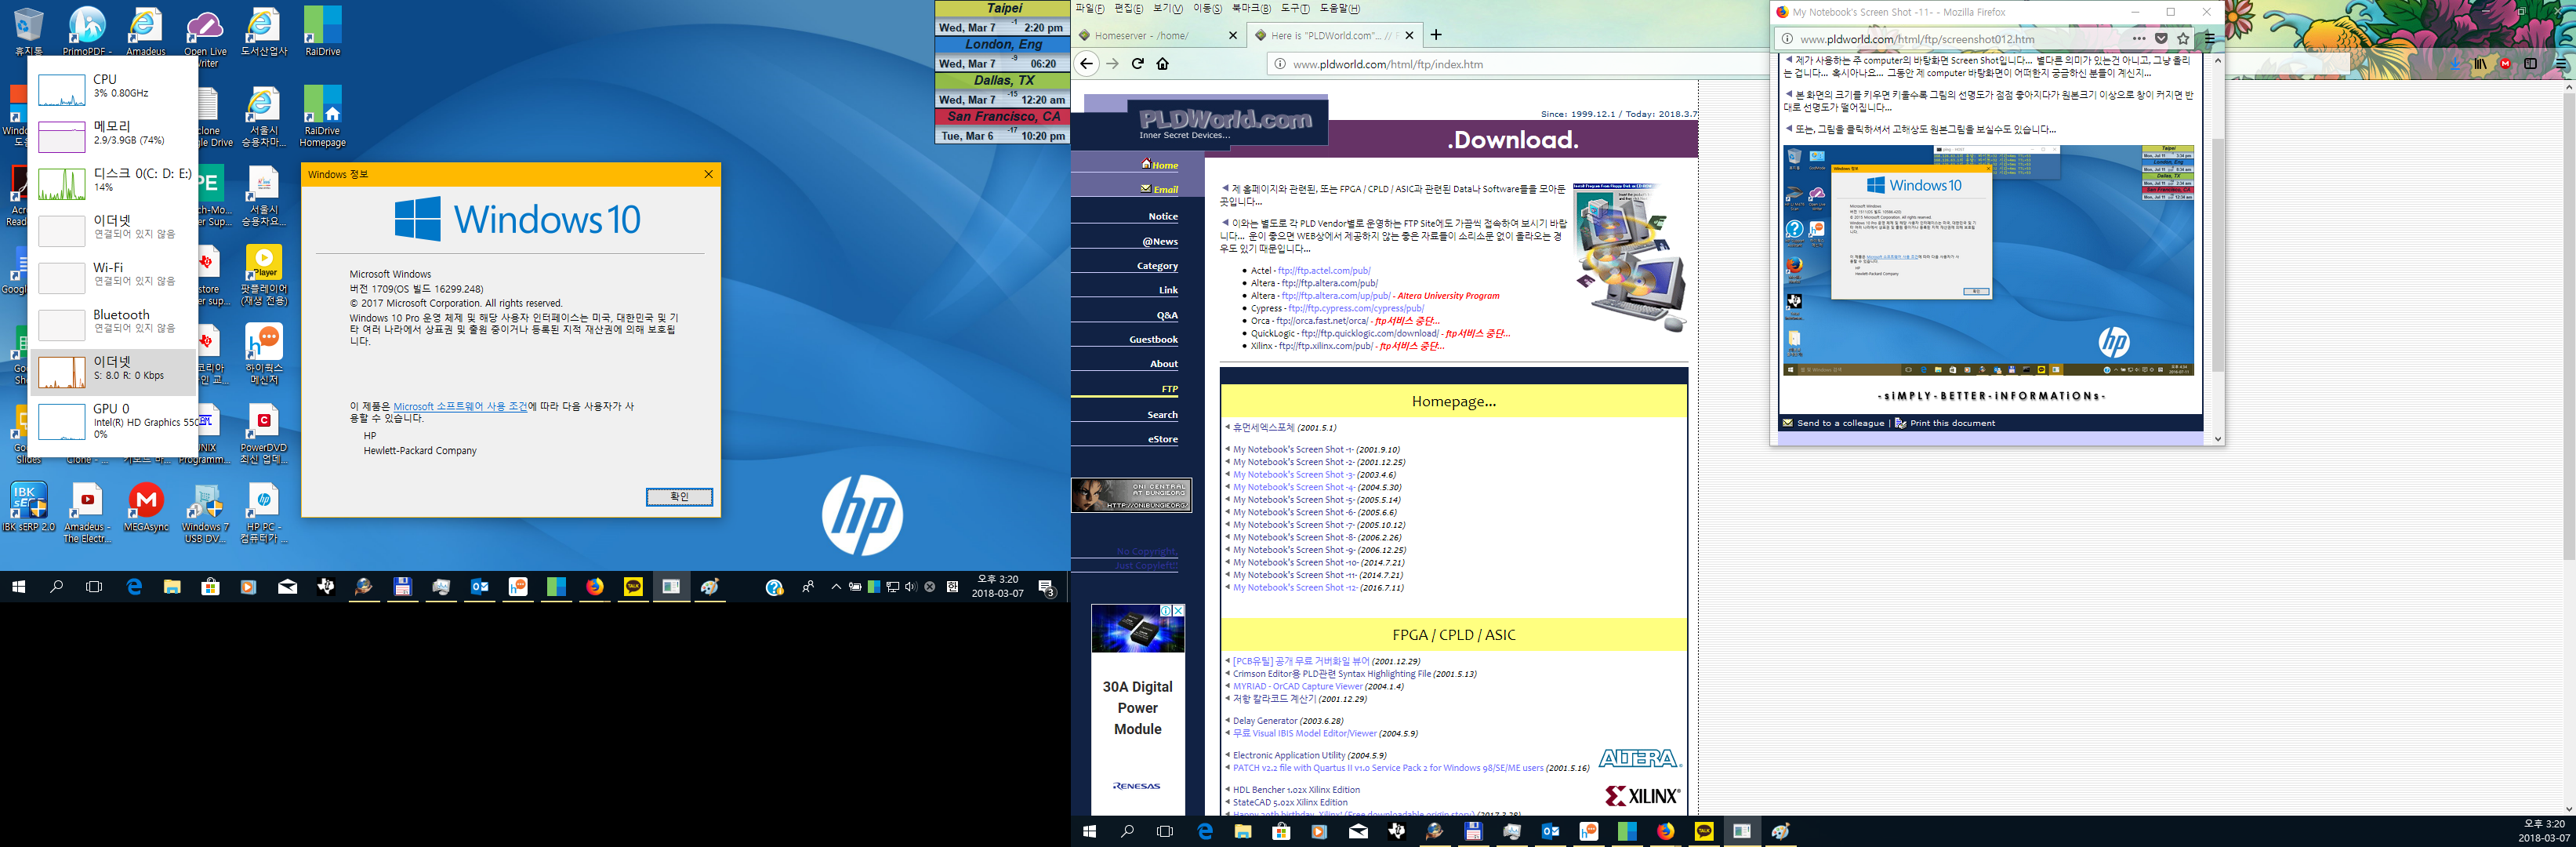Toggle Korean IME indicator in tray
2576x847 pixels.
[952, 587]
